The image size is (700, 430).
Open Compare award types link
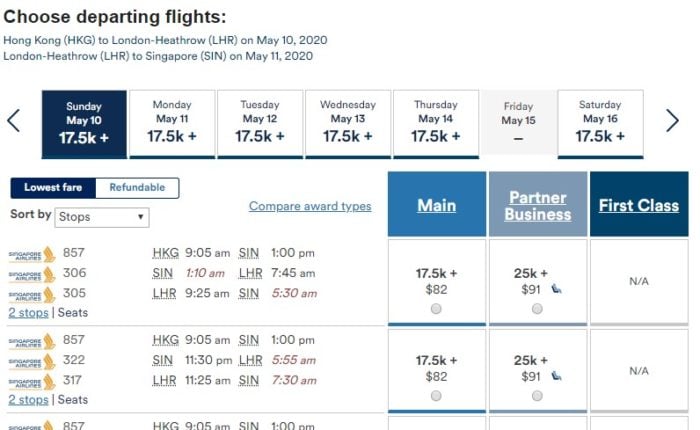click(310, 206)
